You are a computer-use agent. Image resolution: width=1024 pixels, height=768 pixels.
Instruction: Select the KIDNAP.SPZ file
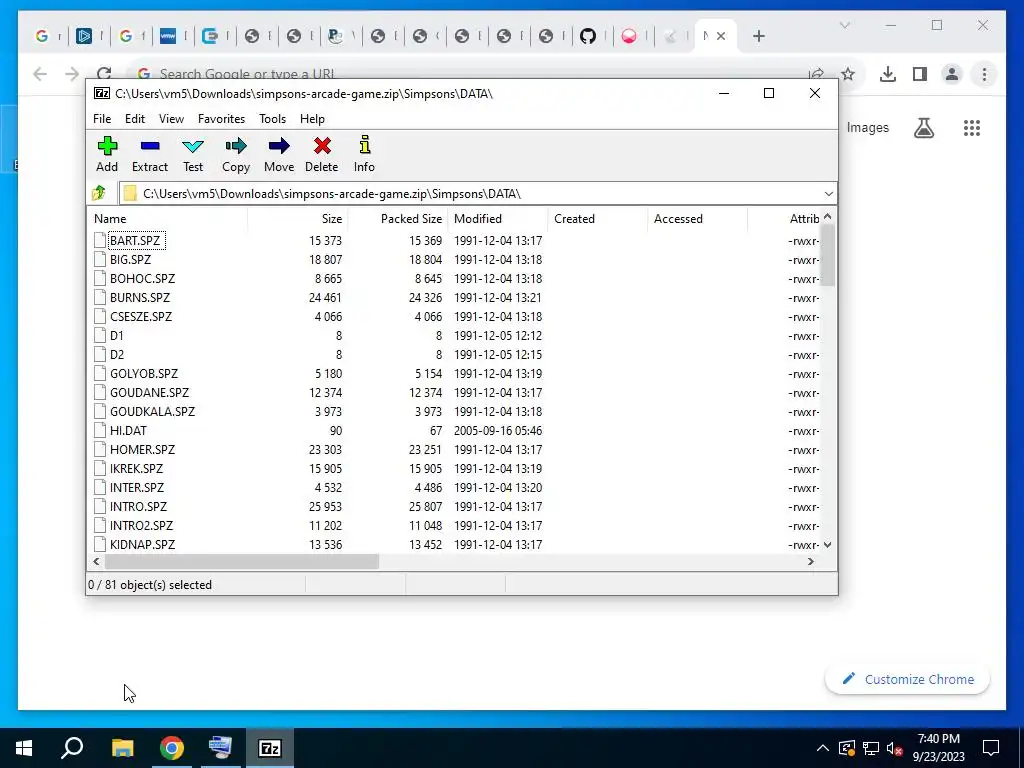(142, 544)
